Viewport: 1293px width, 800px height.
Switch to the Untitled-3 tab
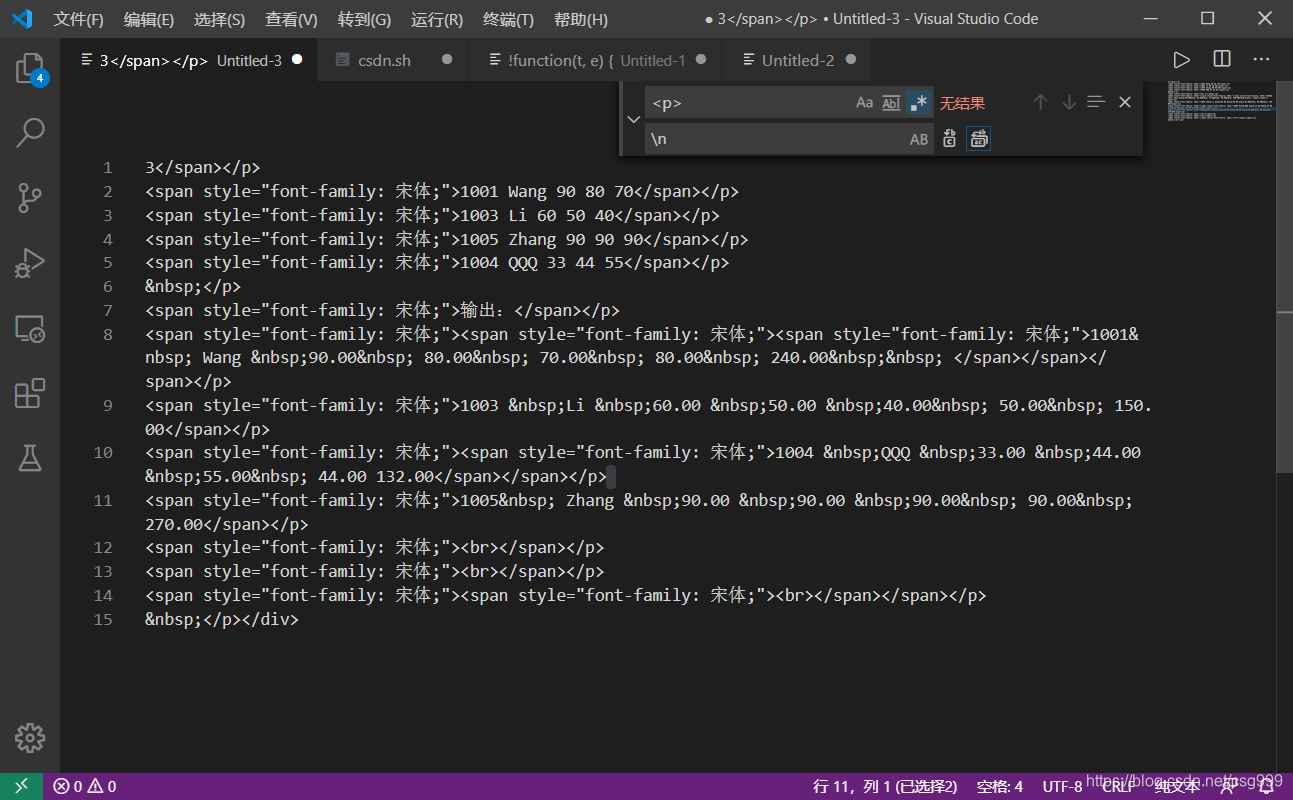[x=189, y=60]
